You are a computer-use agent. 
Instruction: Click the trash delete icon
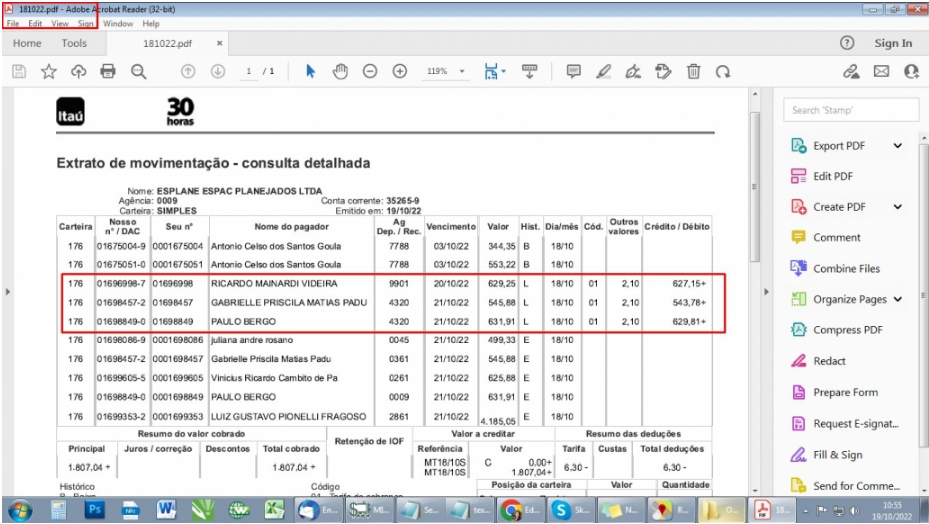coord(693,71)
